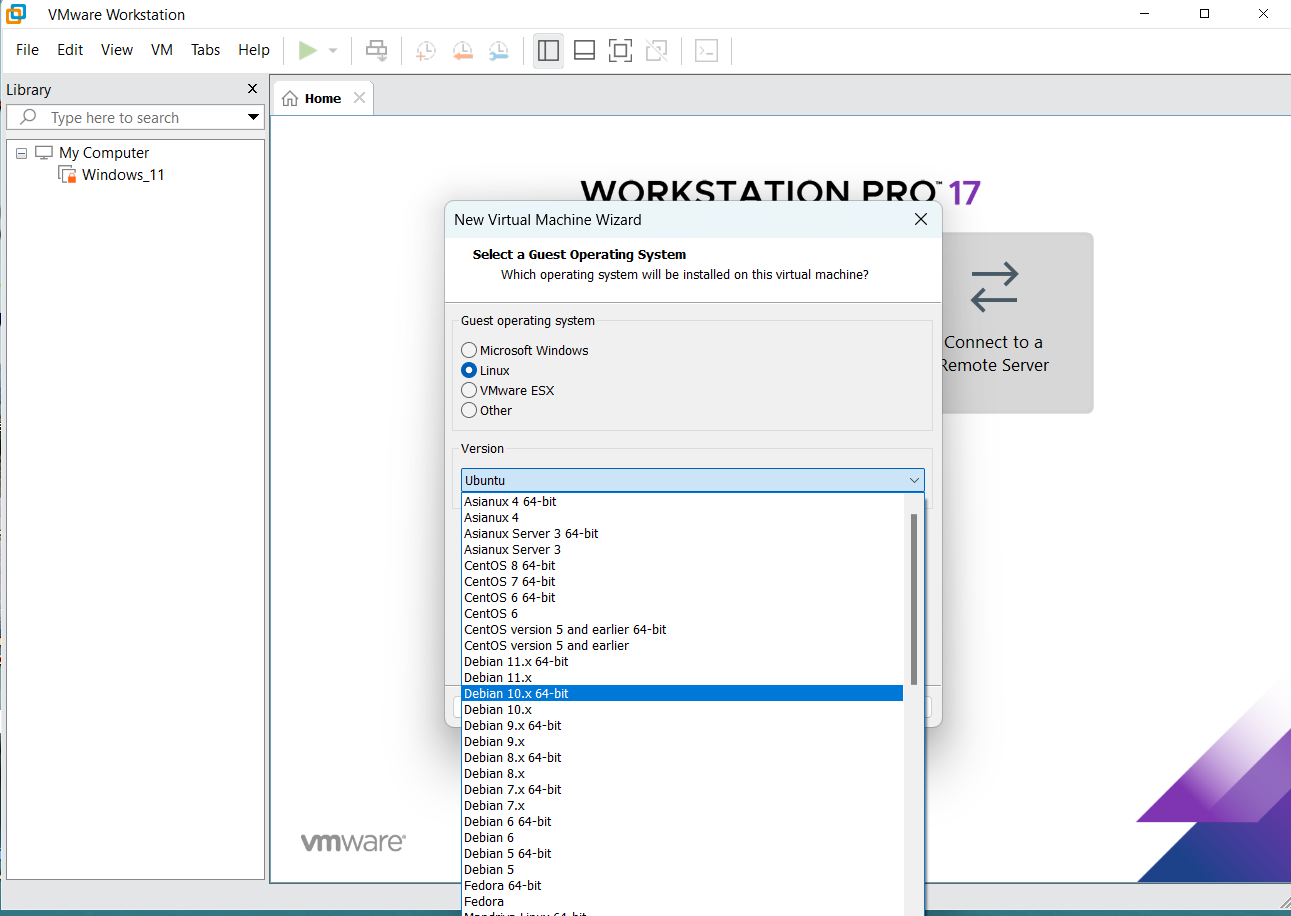1291x916 pixels.
Task: Select the Linux radio button
Action: pos(469,370)
